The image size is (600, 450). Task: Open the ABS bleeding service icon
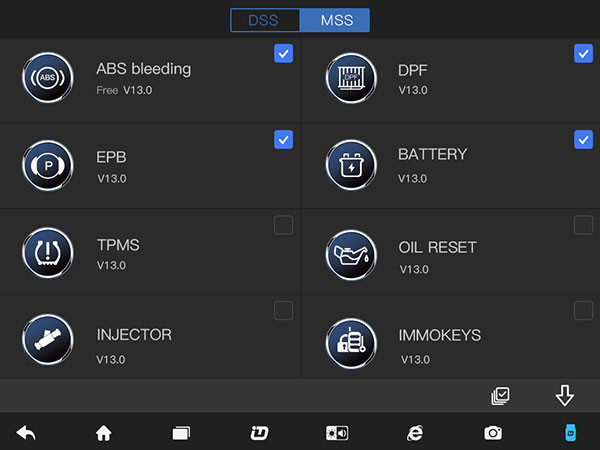(48, 78)
